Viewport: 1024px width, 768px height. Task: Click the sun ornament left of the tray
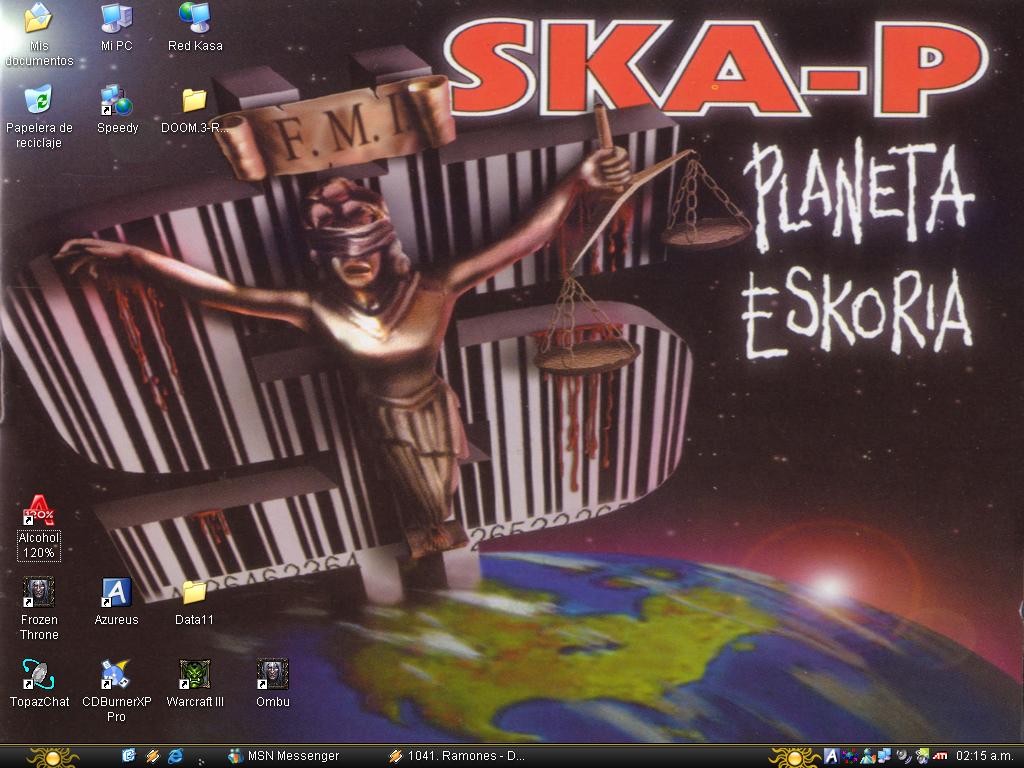click(794, 758)
